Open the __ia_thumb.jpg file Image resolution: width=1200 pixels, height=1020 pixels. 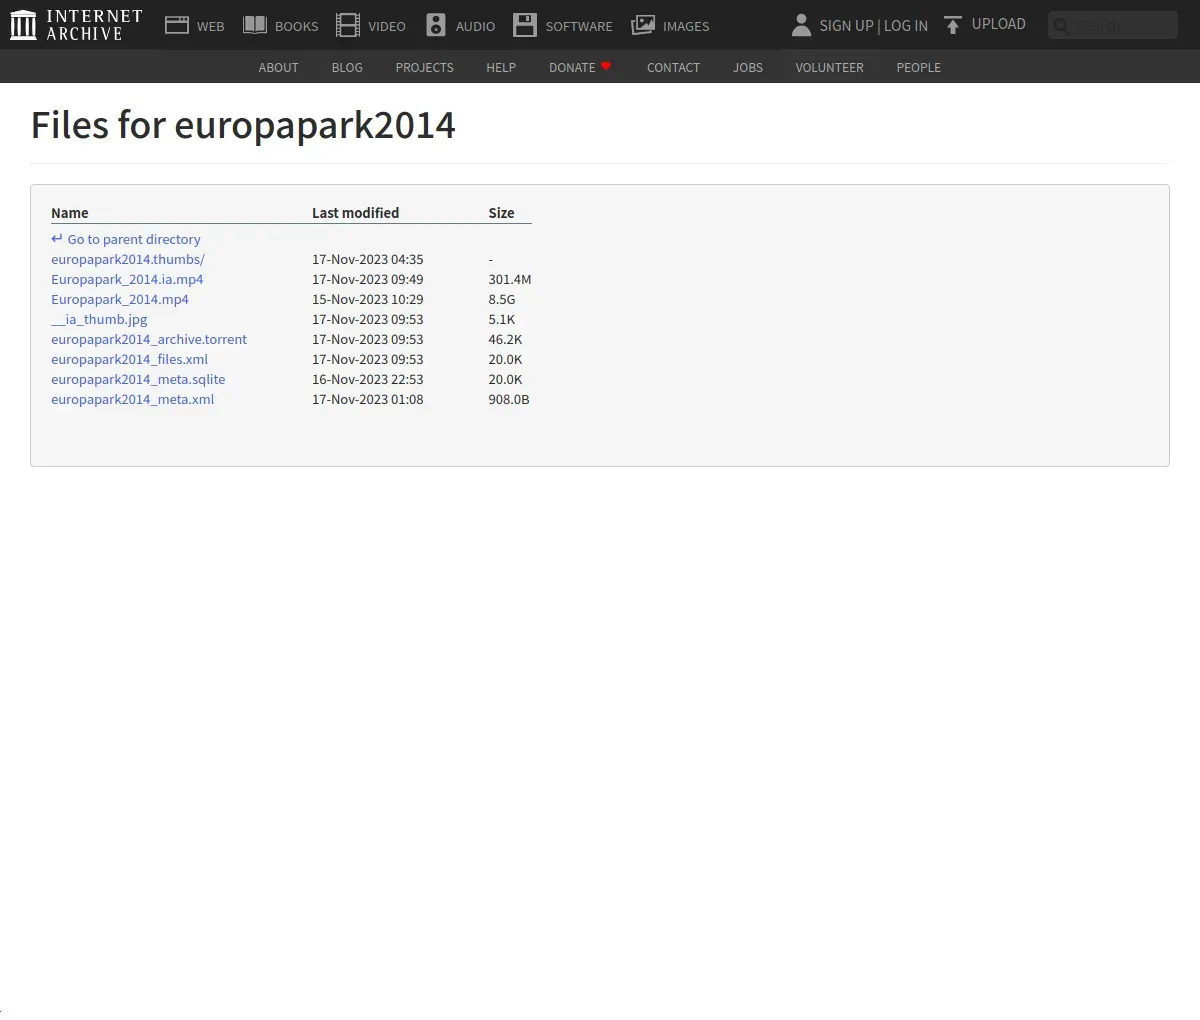point(99,319)
